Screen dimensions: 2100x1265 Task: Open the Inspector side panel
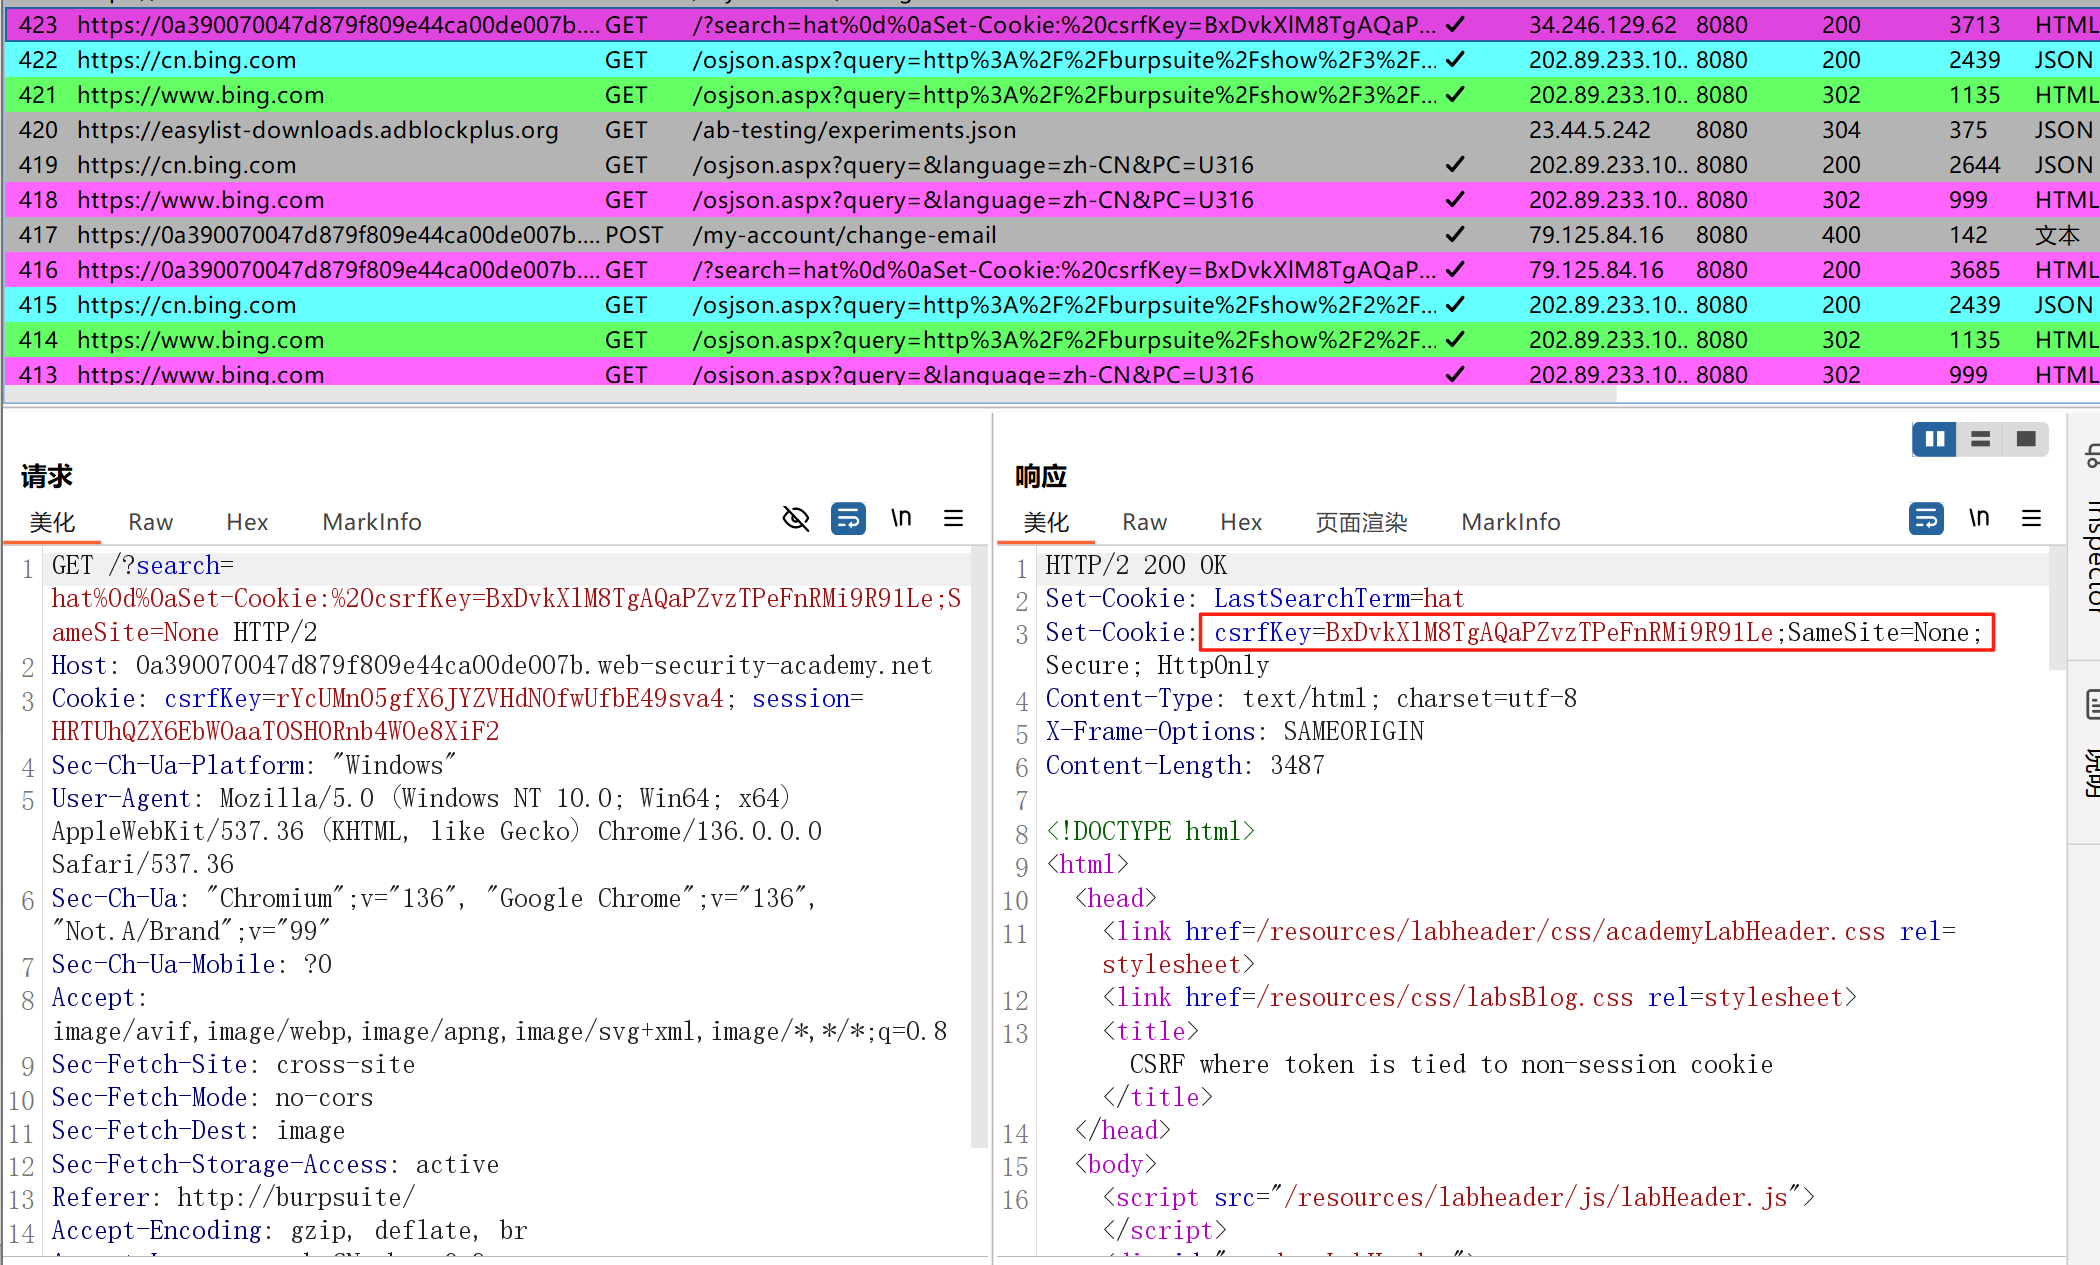tap(2091, 555)
